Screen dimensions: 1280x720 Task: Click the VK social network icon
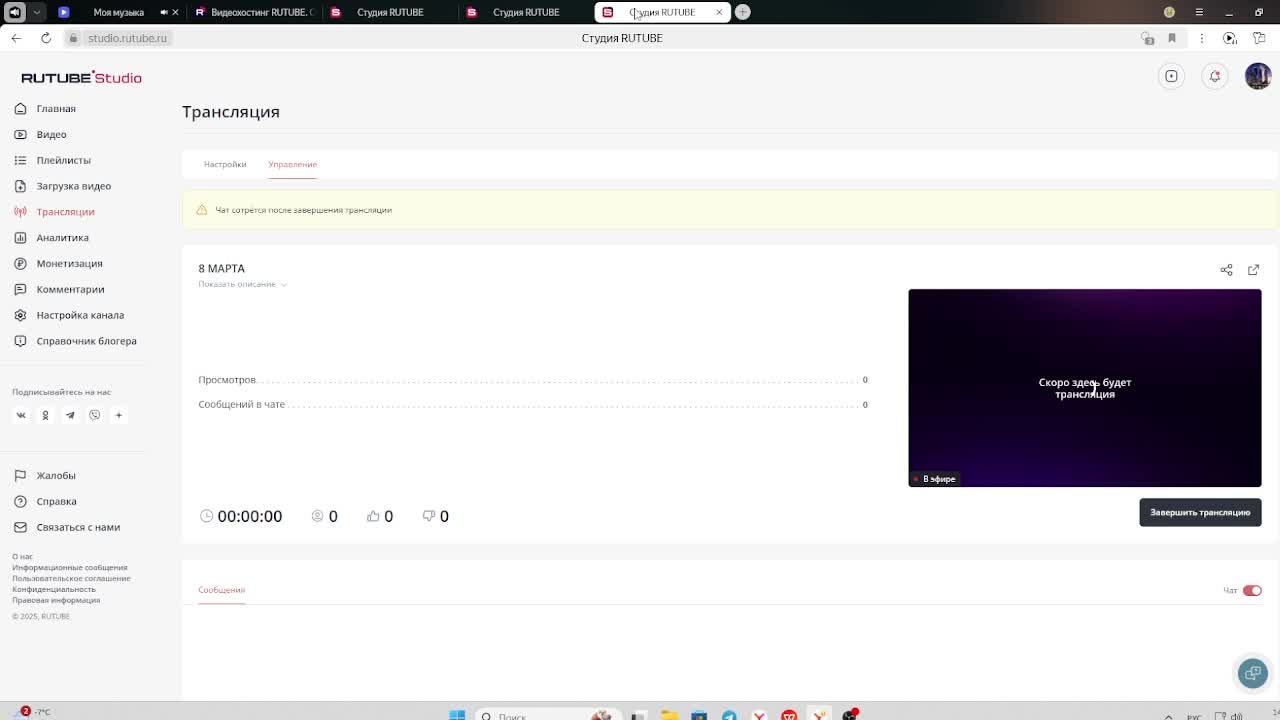(21, 415)
